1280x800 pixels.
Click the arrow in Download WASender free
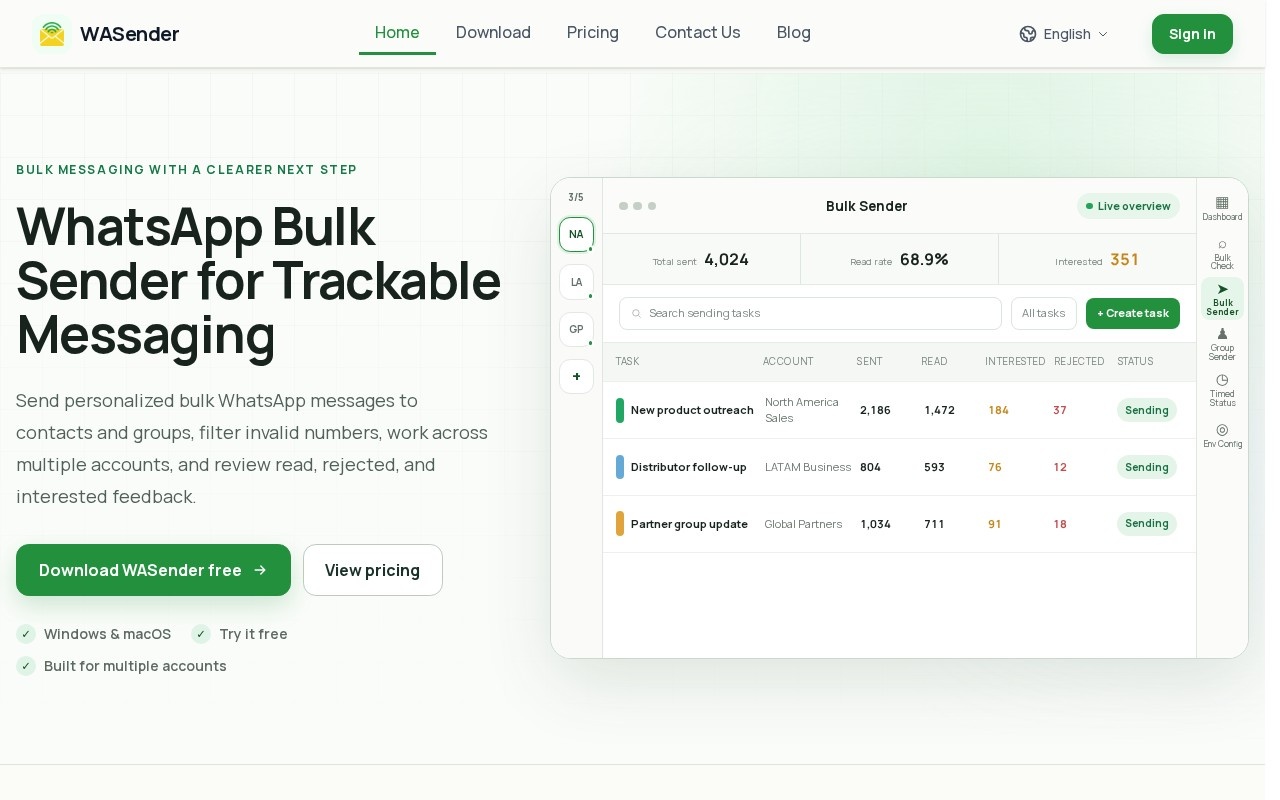tap(260, 570)
